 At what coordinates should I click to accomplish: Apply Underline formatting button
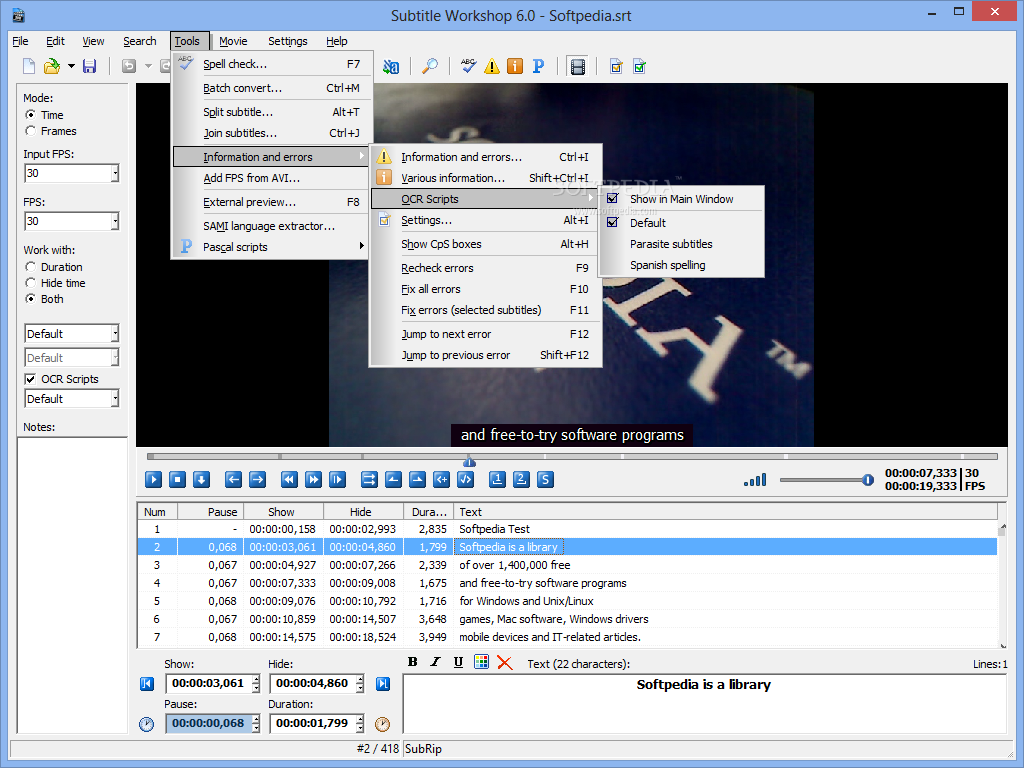(458, 662)
